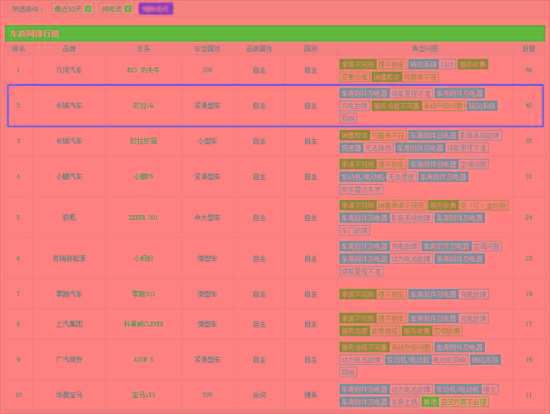Click 服务收费 tag in the EX3 功夫牛 row

tap(473, 64)
